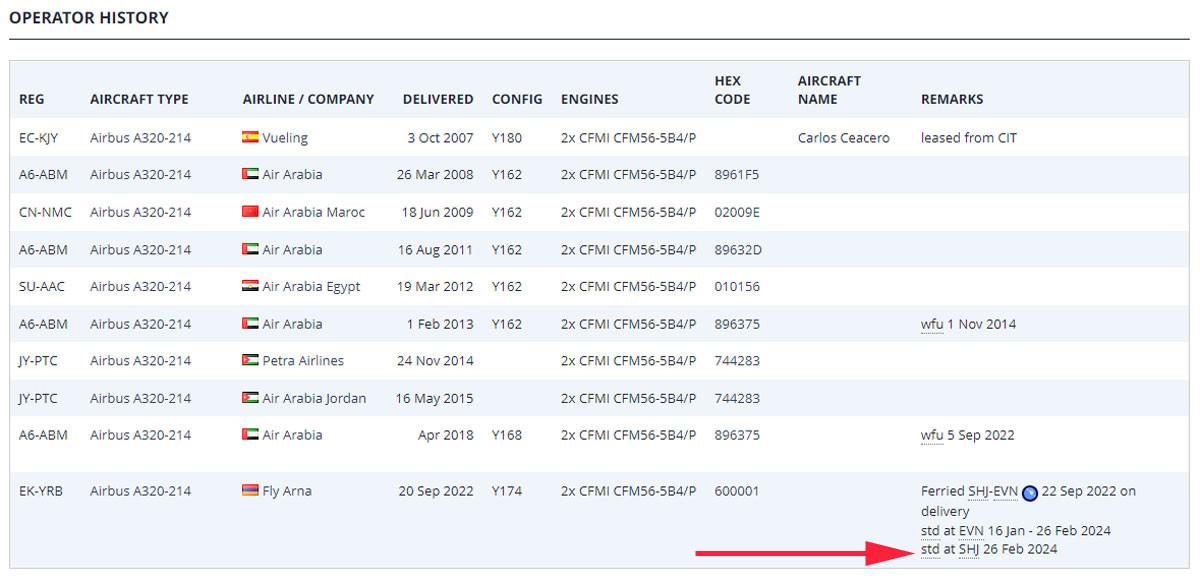Click the wfu abbreviation dated 5 Sep 2022
This screenshot has height=579, width=1200.
coord(932,435)
